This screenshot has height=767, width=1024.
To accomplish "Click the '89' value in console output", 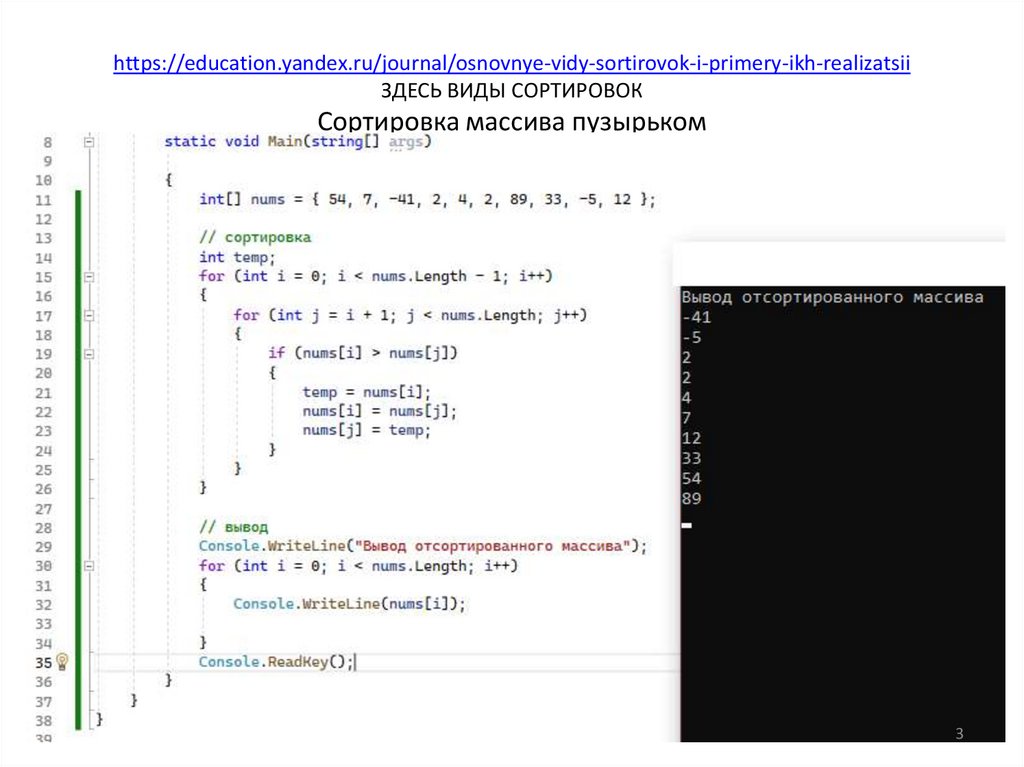I will point(691,499).
